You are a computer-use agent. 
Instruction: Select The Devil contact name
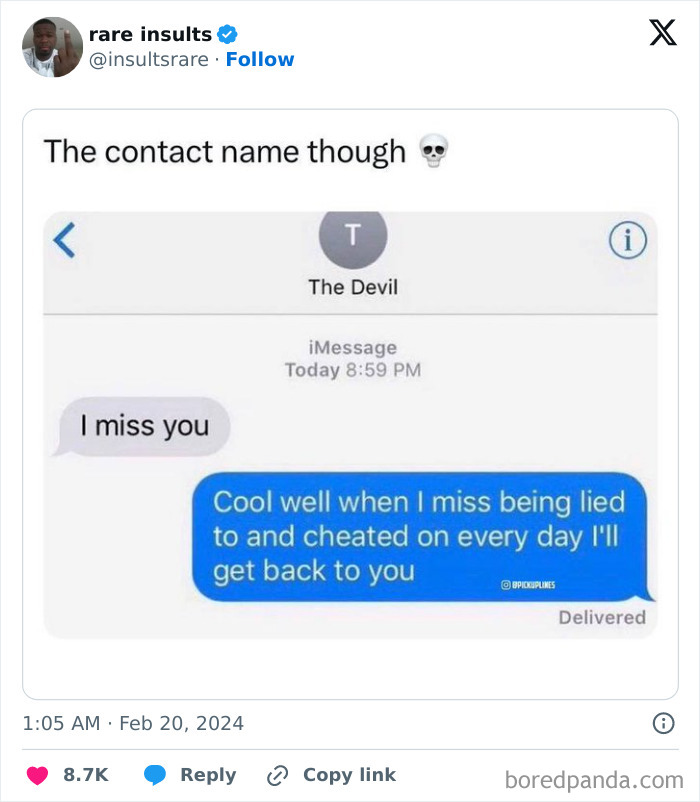[353, 287]
